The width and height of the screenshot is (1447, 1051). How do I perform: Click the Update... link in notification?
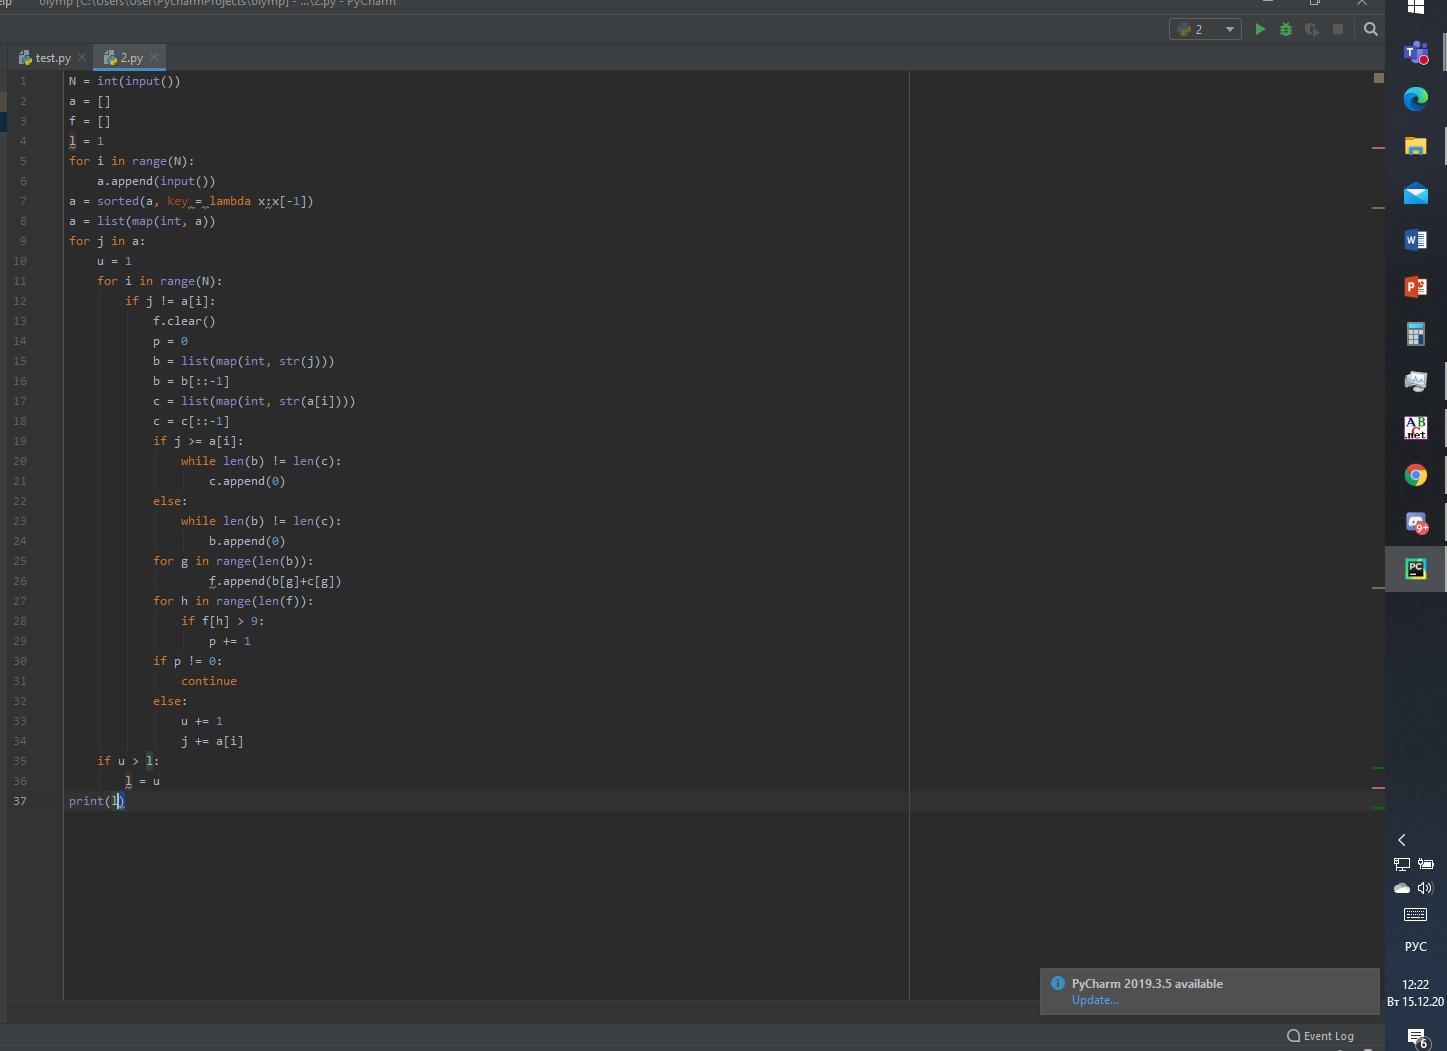pyautogui.click(x=1095, y=1000)
